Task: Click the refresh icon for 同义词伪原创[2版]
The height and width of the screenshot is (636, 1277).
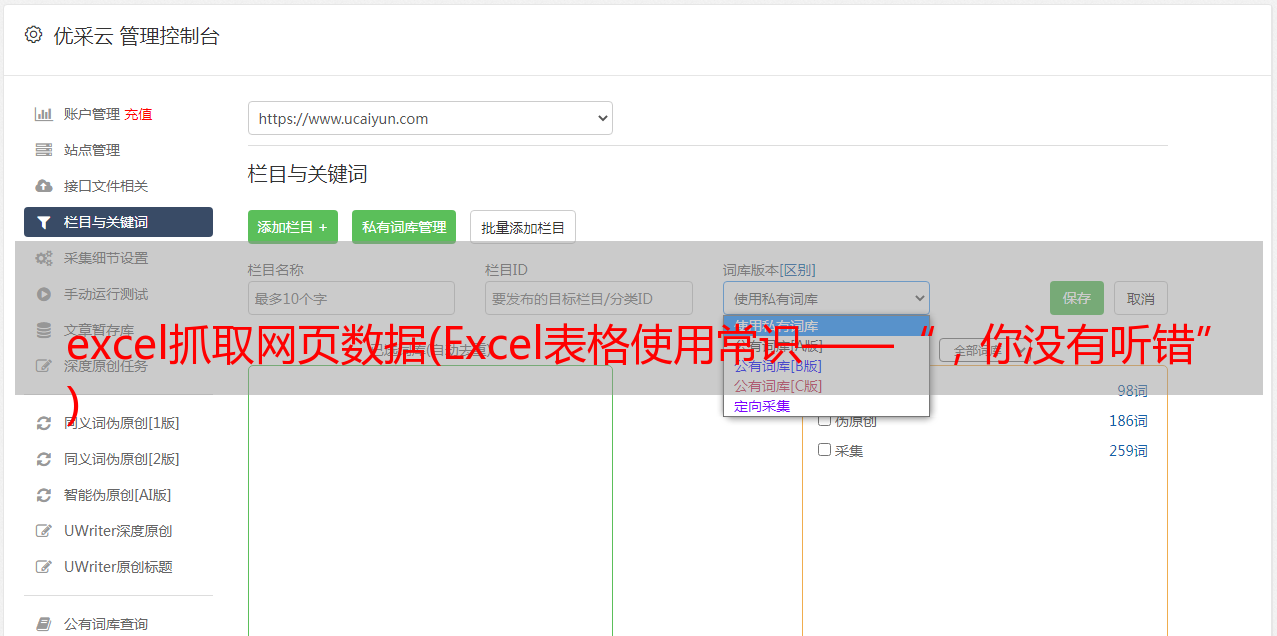Action: tap(43, 459)
